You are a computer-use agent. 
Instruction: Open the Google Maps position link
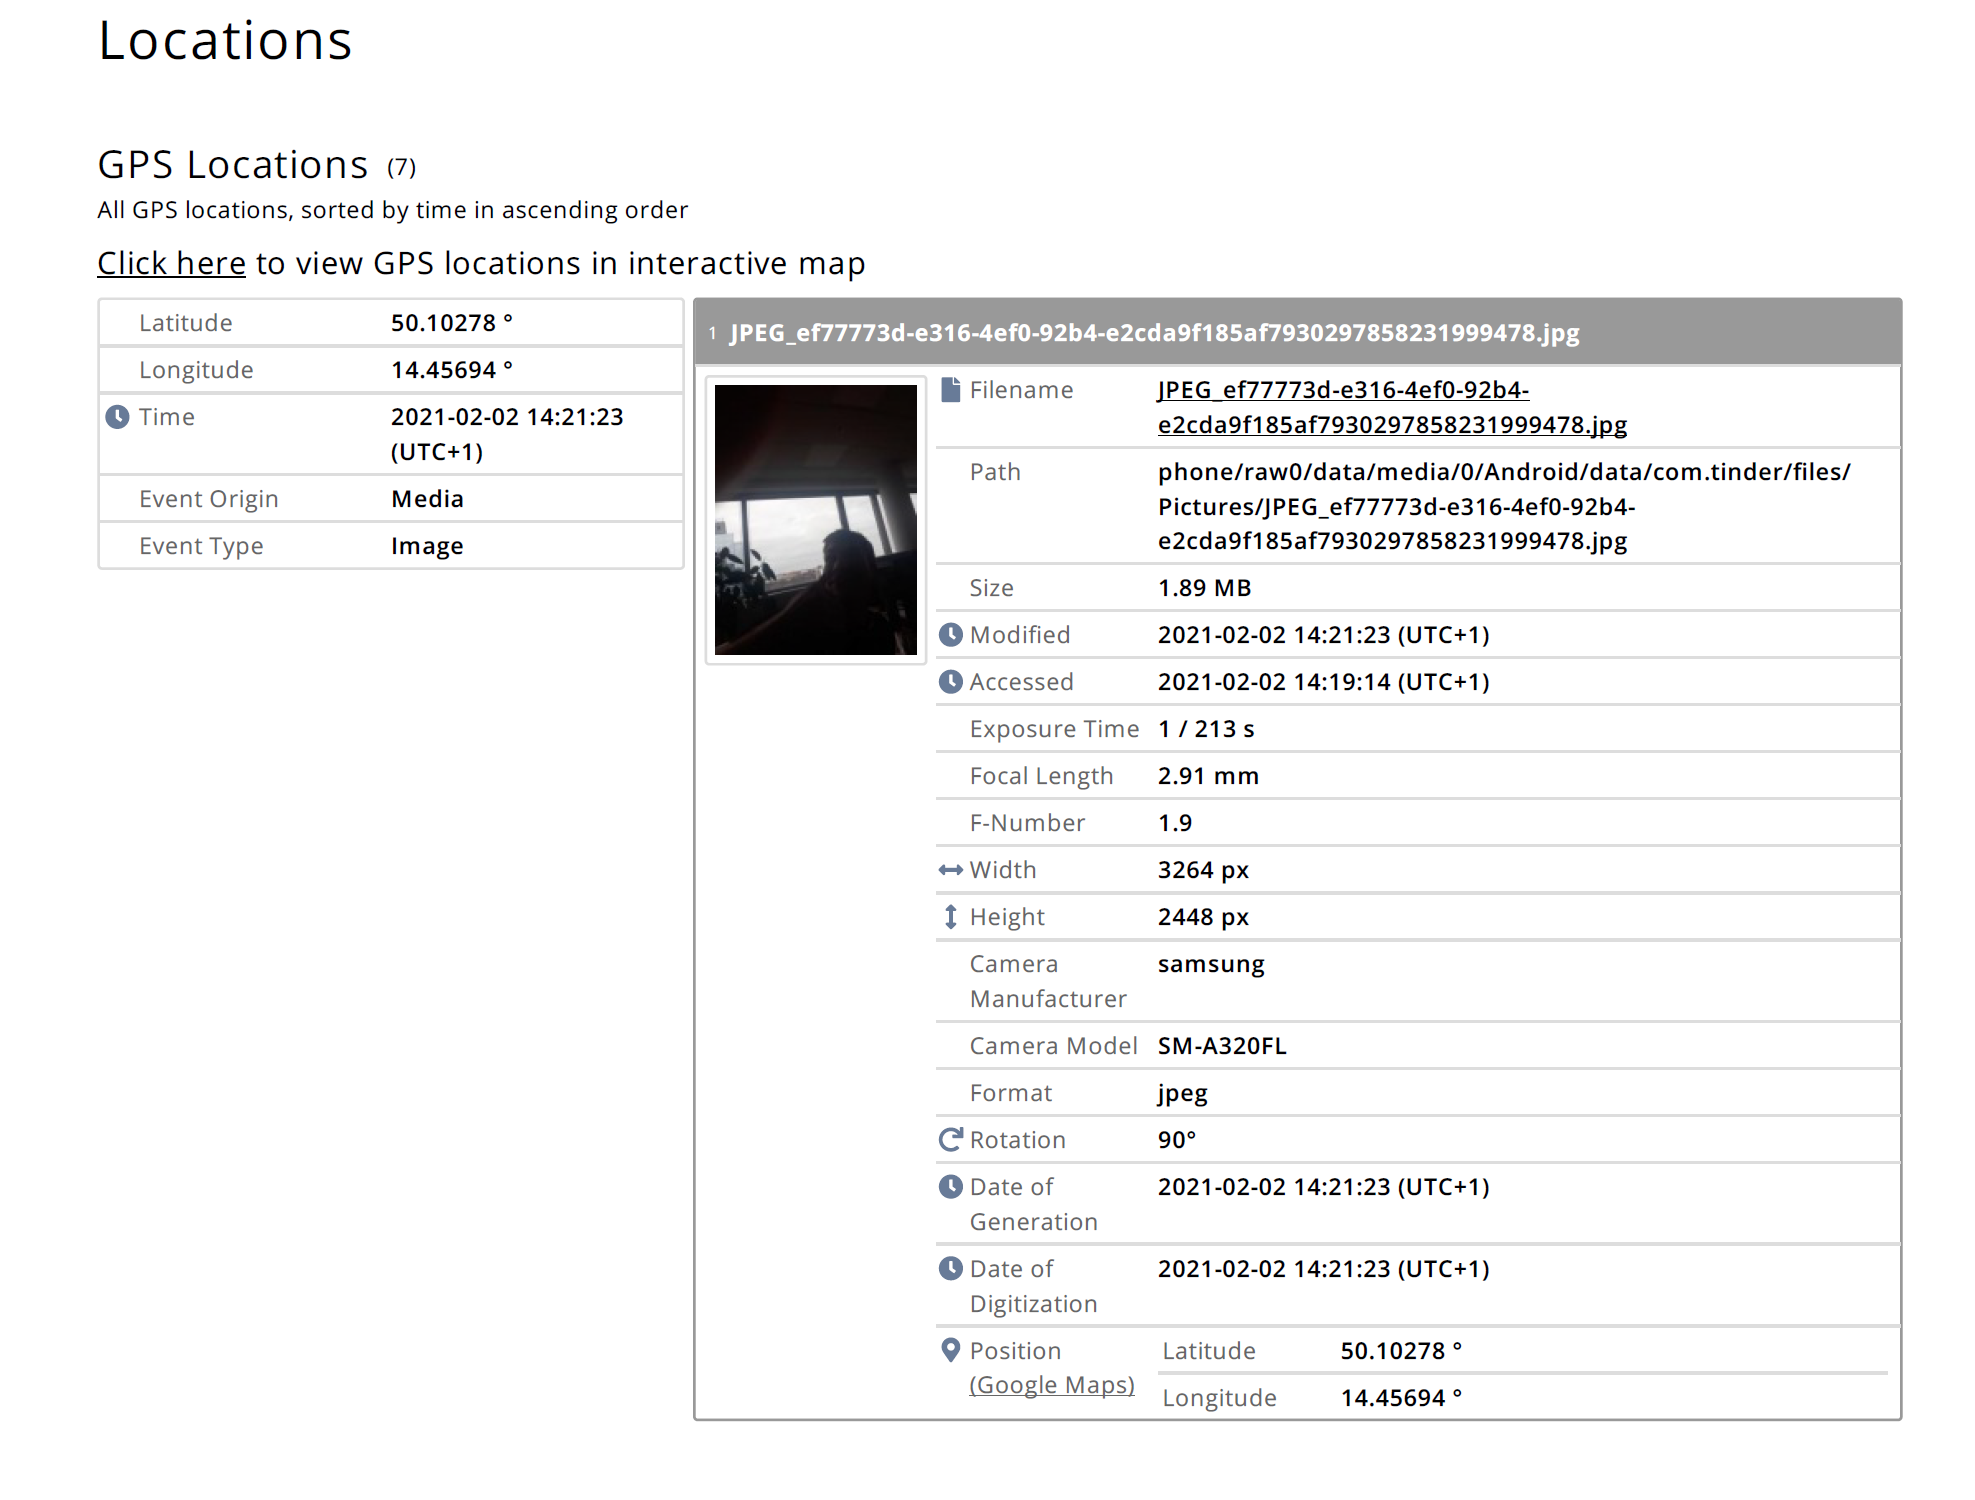[1051, 1385]
